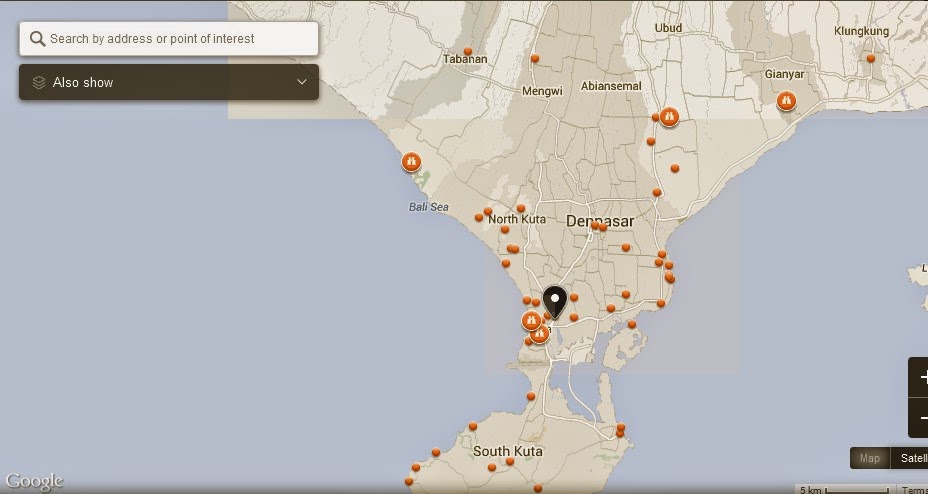Screen dimensions: 928x494
Task: Click the magnifying glass search icon
Action: pos(37,39)
